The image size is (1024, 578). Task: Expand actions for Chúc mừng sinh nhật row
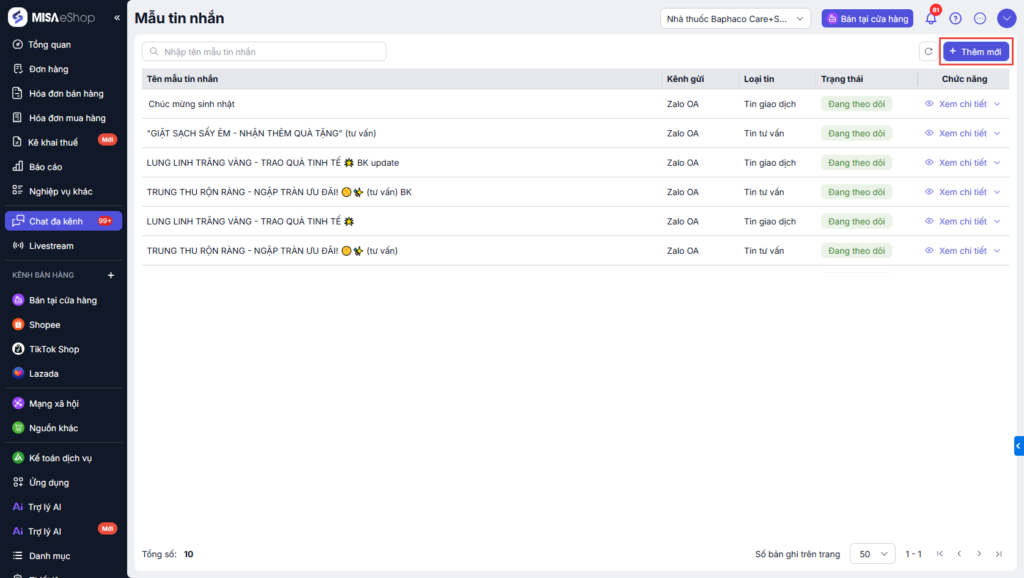(x=997, y=104)
